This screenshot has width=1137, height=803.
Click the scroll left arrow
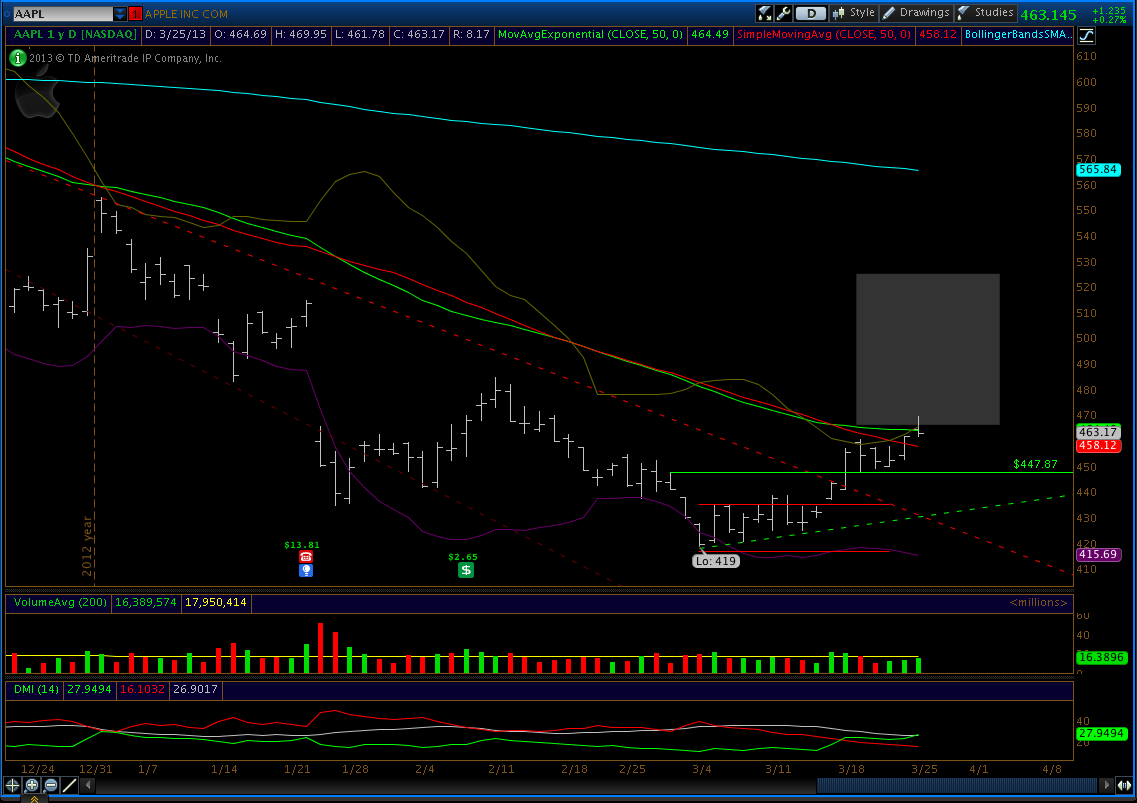[x=88, y=784]
